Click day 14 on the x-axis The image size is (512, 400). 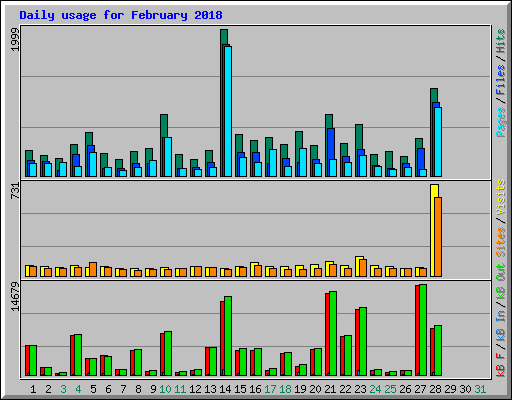225,389
